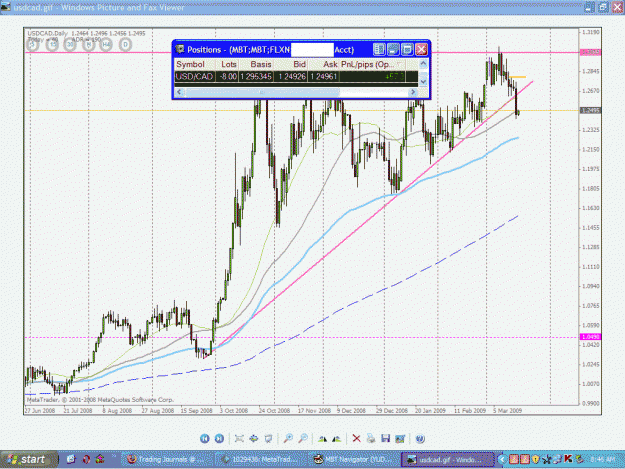Switch to MBT Navigator taskbar button
Screen dimensions: 625x469
354,459
